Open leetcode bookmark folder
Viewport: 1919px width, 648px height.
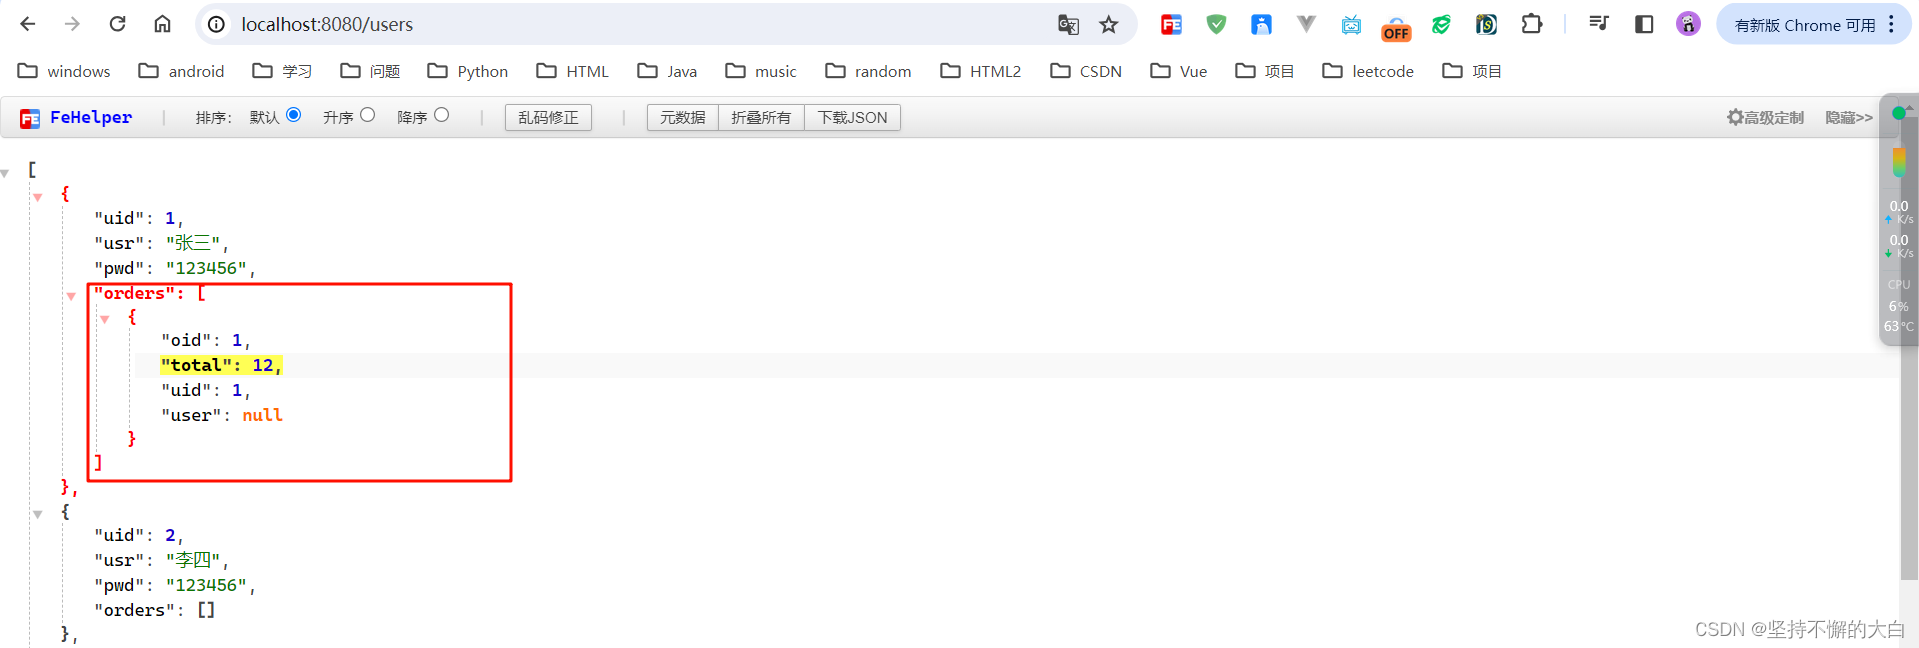coord(1367,71)
